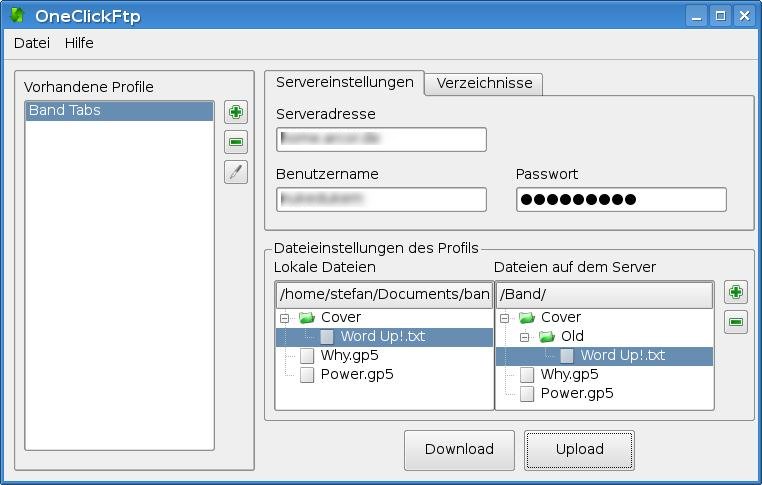Collapse the Old folder on server

[525, 337]
